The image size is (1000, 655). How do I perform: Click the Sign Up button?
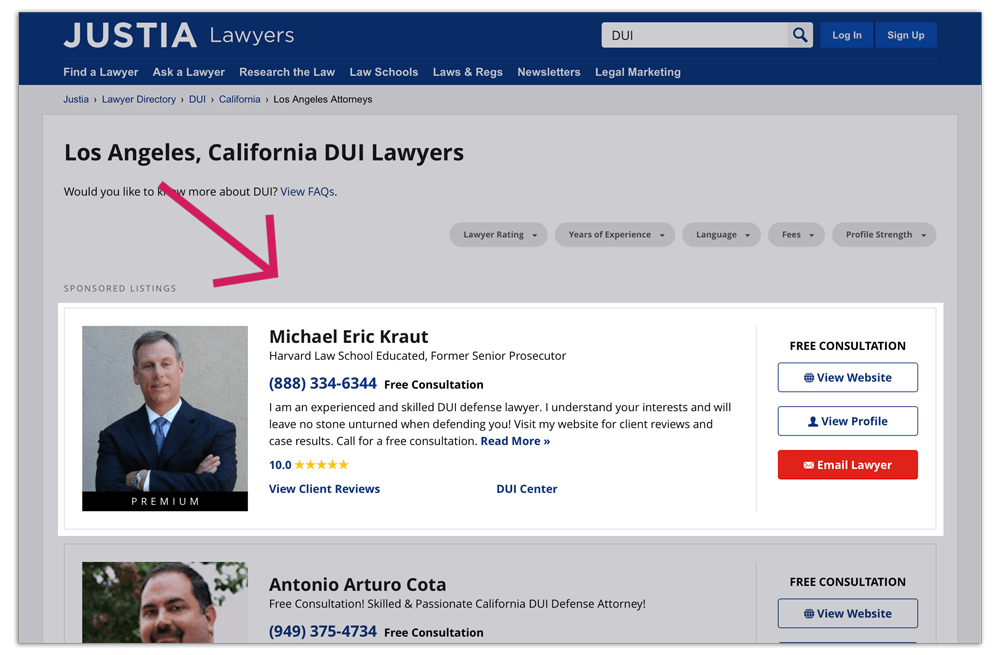click(906, 35)
